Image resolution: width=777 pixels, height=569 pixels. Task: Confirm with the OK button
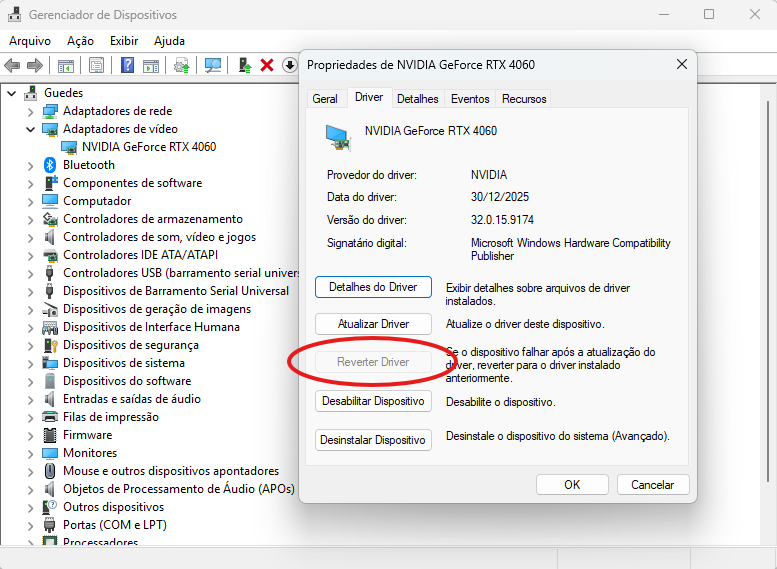[x=572, y=484]
